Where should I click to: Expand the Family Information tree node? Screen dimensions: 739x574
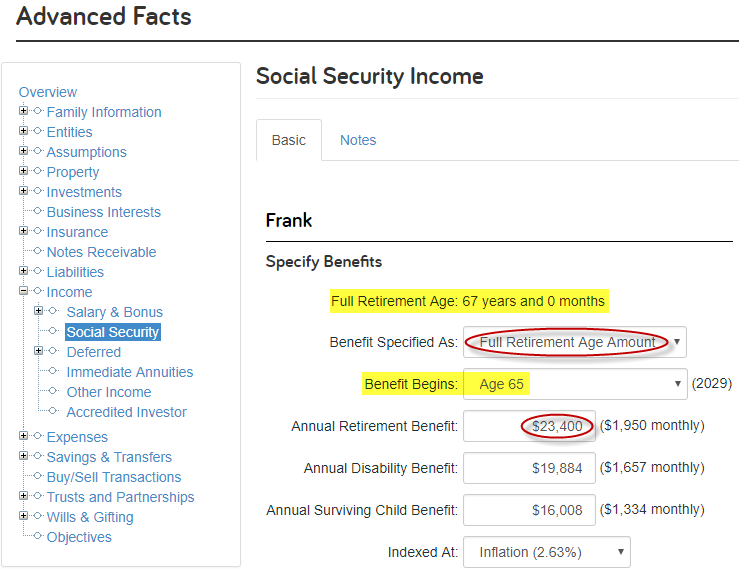tap(23, 111)
